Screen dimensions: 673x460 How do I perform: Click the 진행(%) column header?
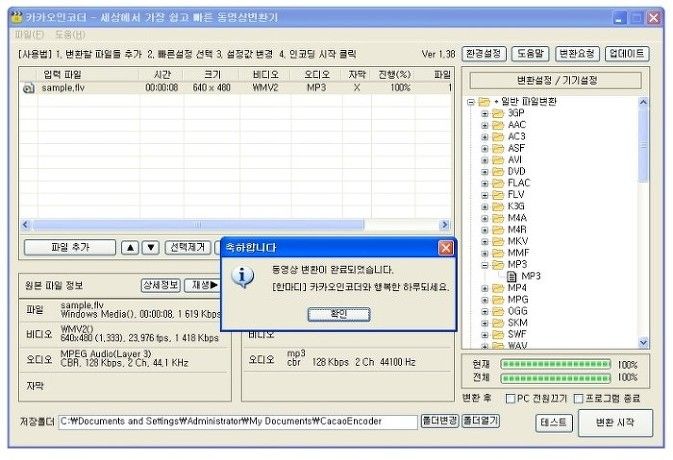tap(394, 75)
